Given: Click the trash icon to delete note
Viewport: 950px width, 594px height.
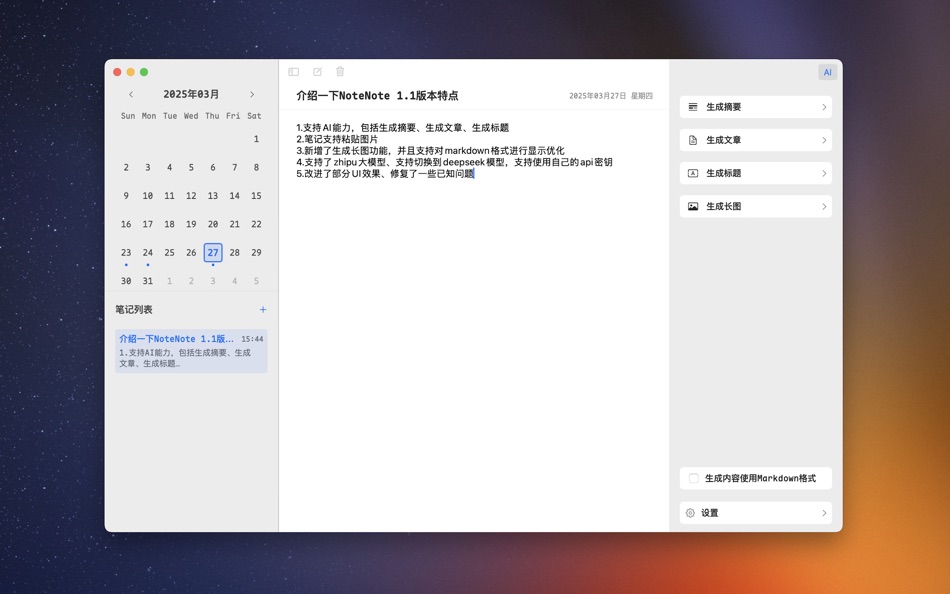Looking at the screenshot, I should [x=339, y=71].
